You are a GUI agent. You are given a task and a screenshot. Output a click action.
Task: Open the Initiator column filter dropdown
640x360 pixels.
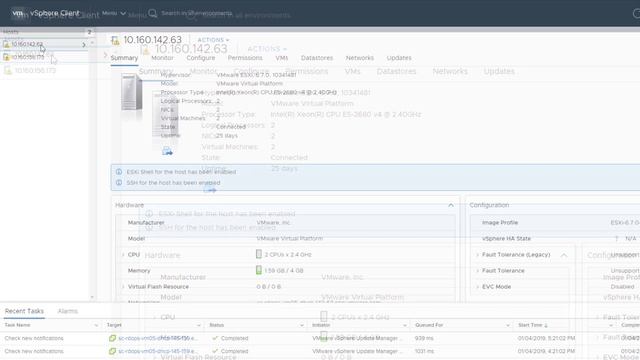click(x=405, y=325)
